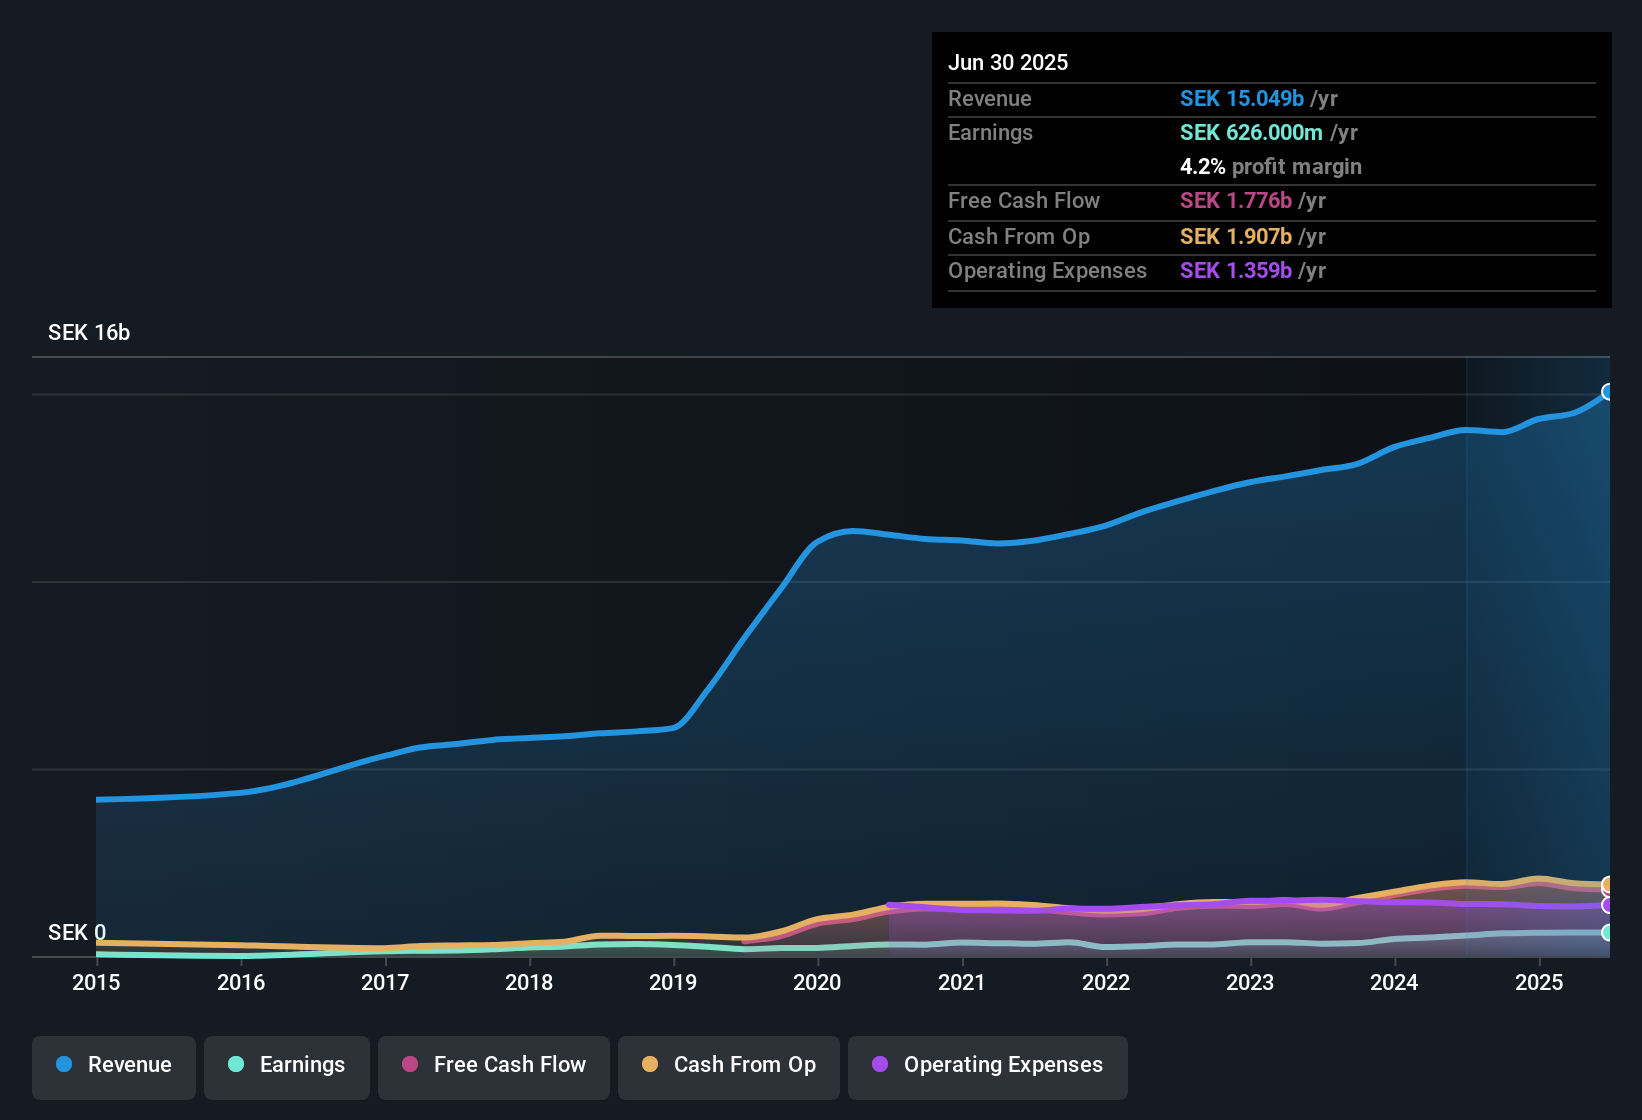Toggle the Earnings series visibility
Image resolution: width=1642 pixels, height=1120 pixels.
[287, 1065]
